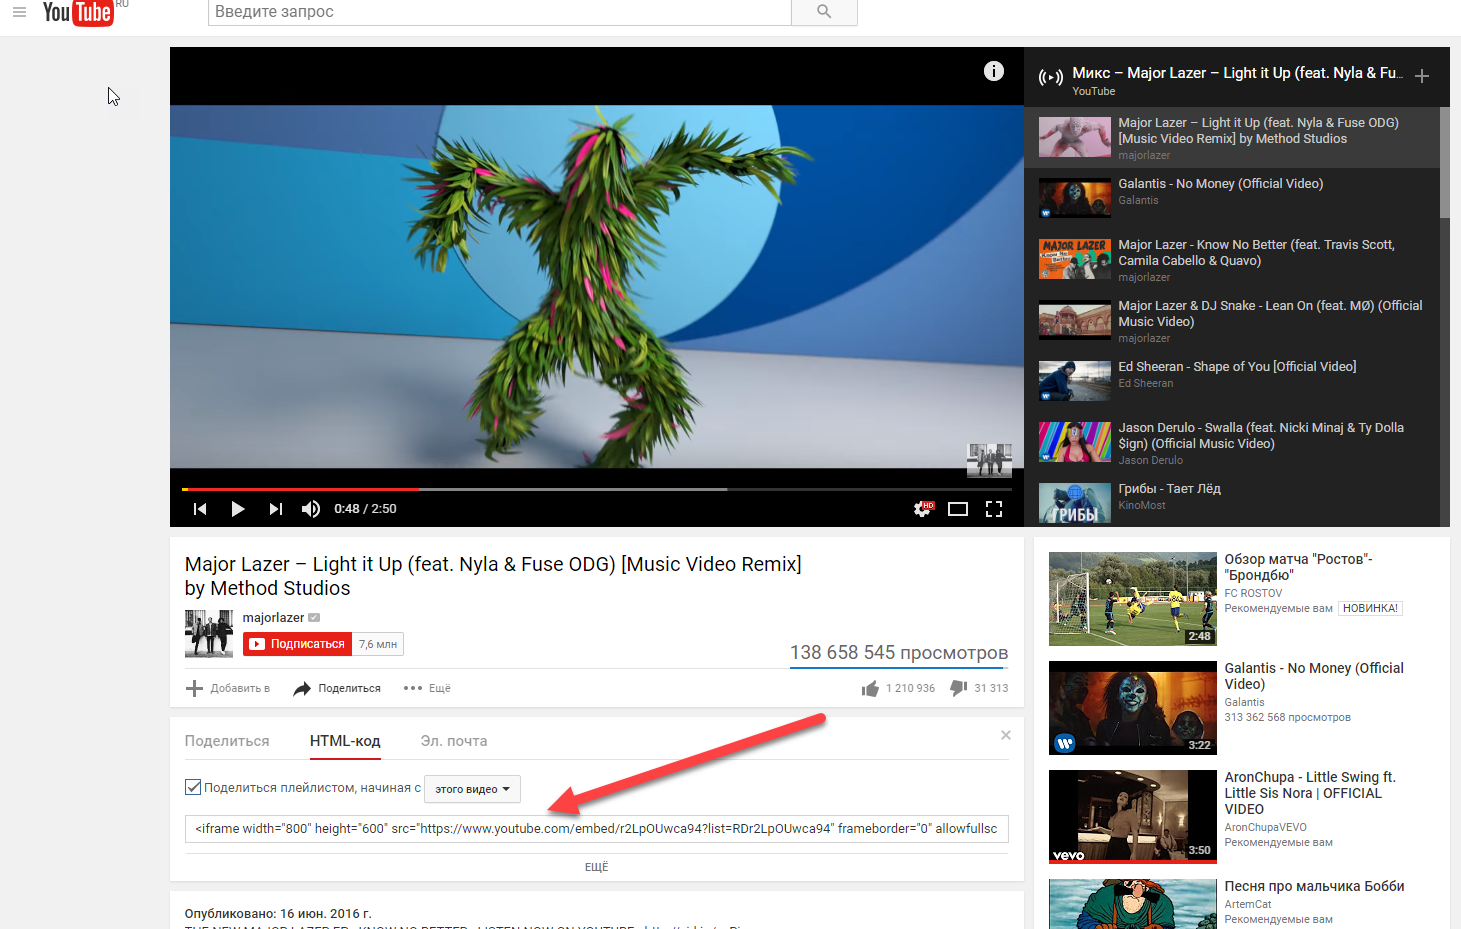Open the Ещё three-dots menu

click(x=412, y=688)
